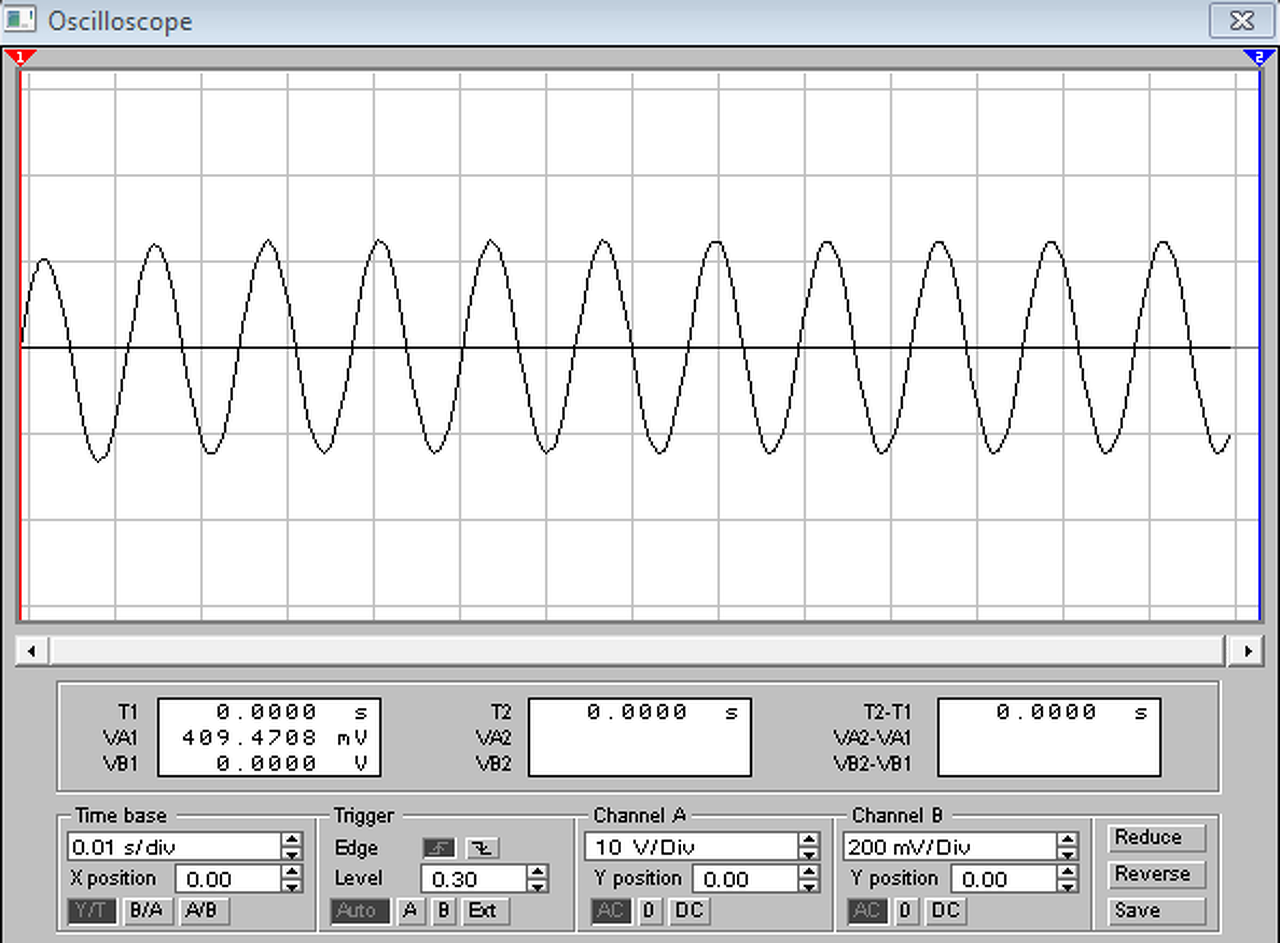Click the Channel B 200 mV/Div field
The image size is (1280, 943).
pyautogui.click(x=951, y=847)
